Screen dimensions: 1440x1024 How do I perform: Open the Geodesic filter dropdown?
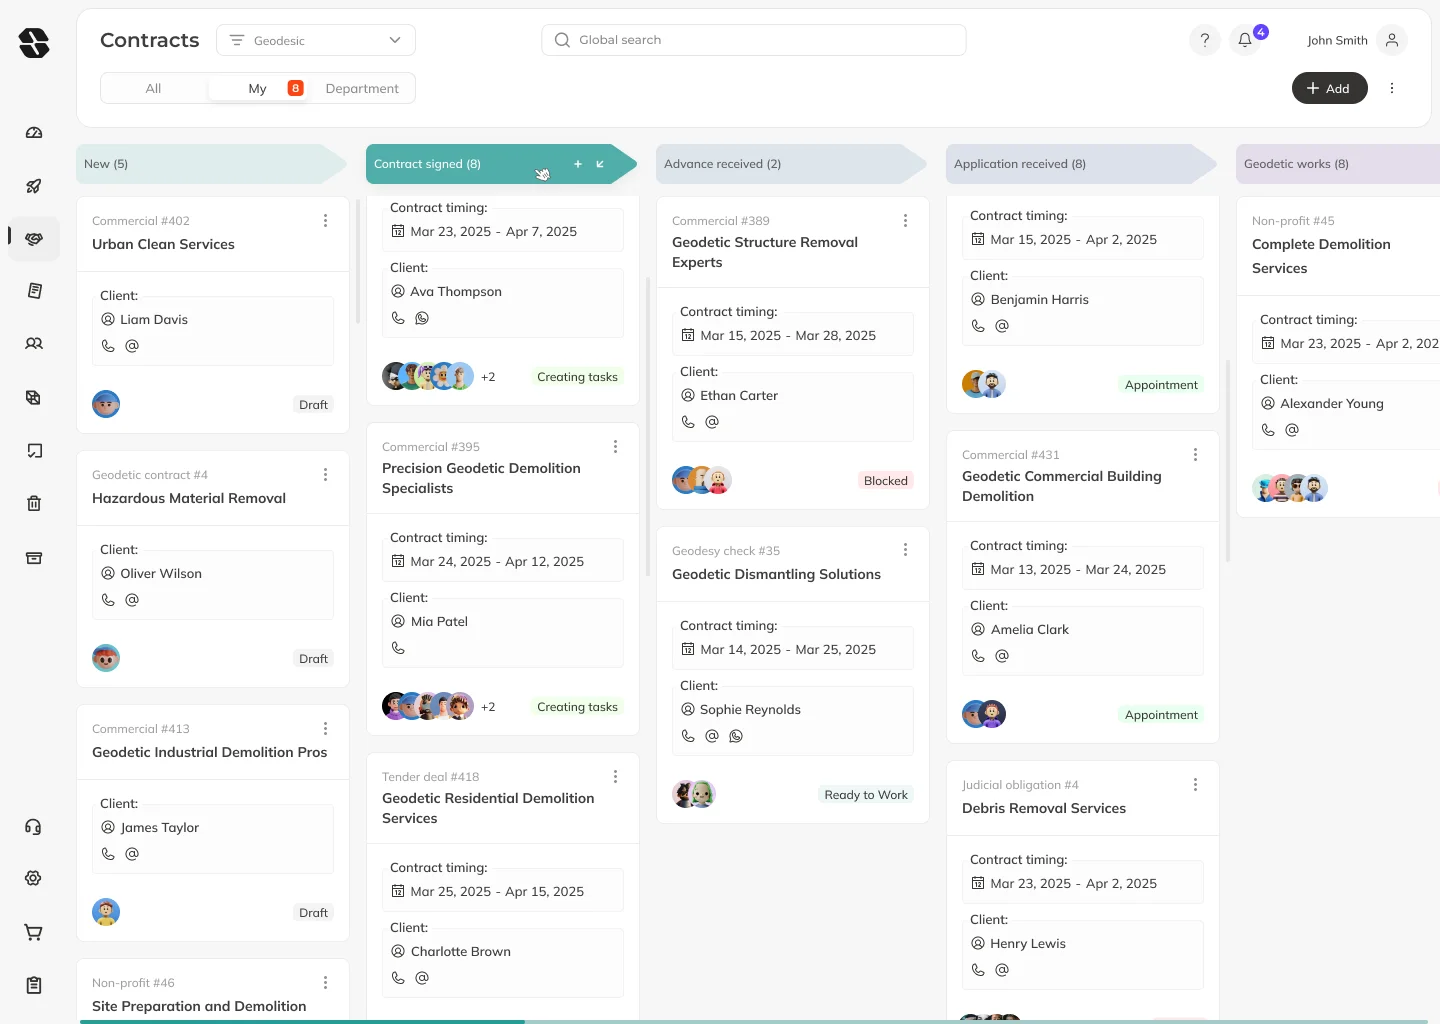click(x=315, y=40)
